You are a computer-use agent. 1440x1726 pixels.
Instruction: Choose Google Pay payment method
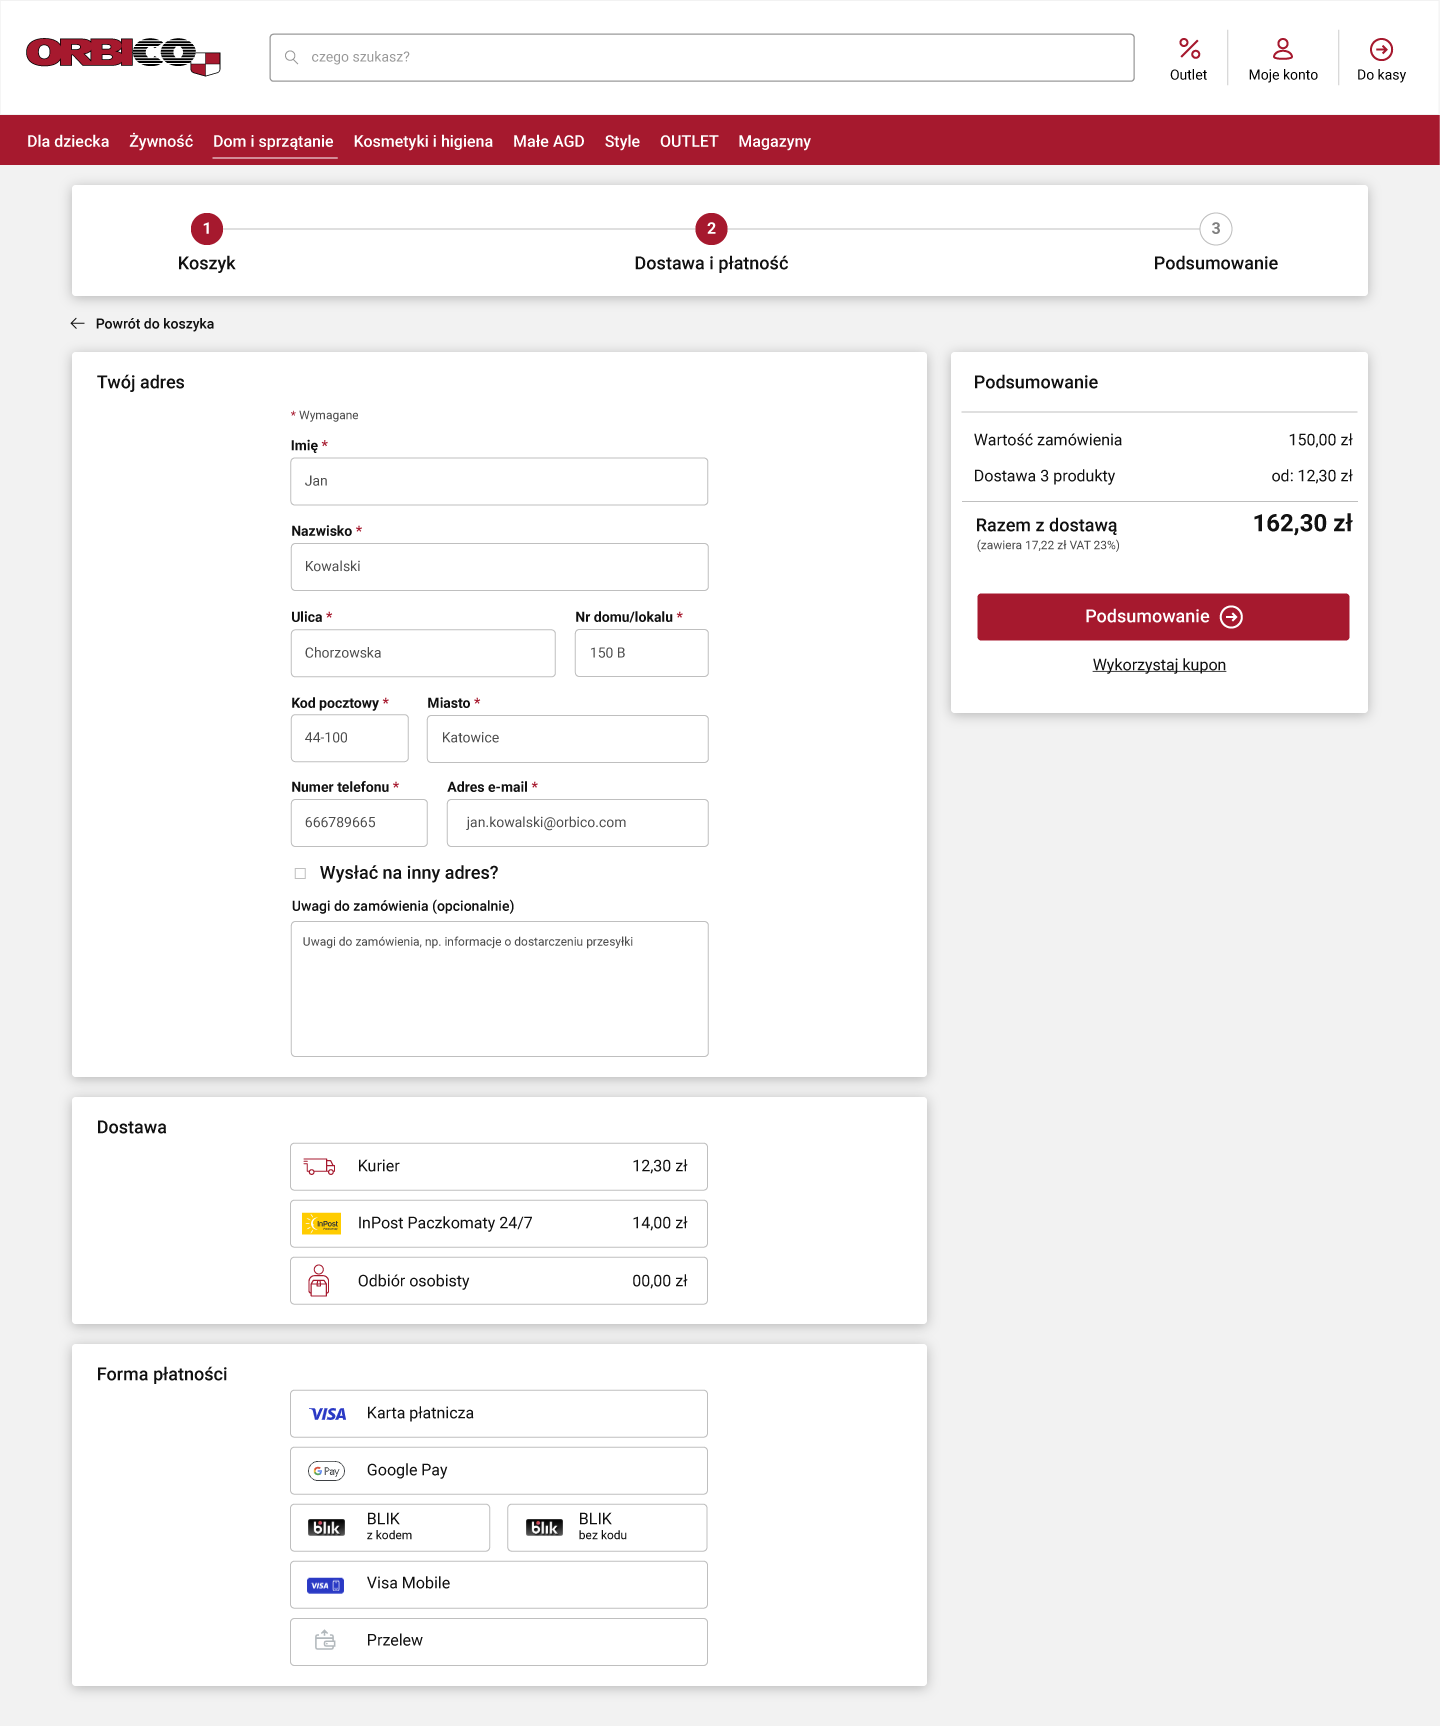click(498, 1470)
